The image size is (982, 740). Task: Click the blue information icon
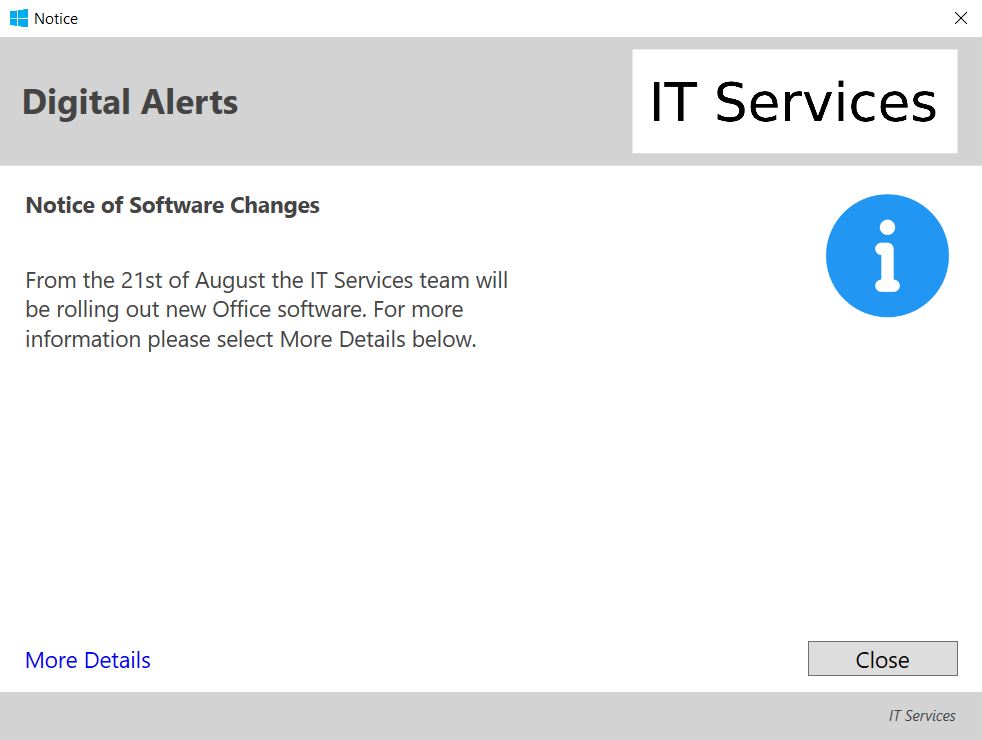coord(887,256)
